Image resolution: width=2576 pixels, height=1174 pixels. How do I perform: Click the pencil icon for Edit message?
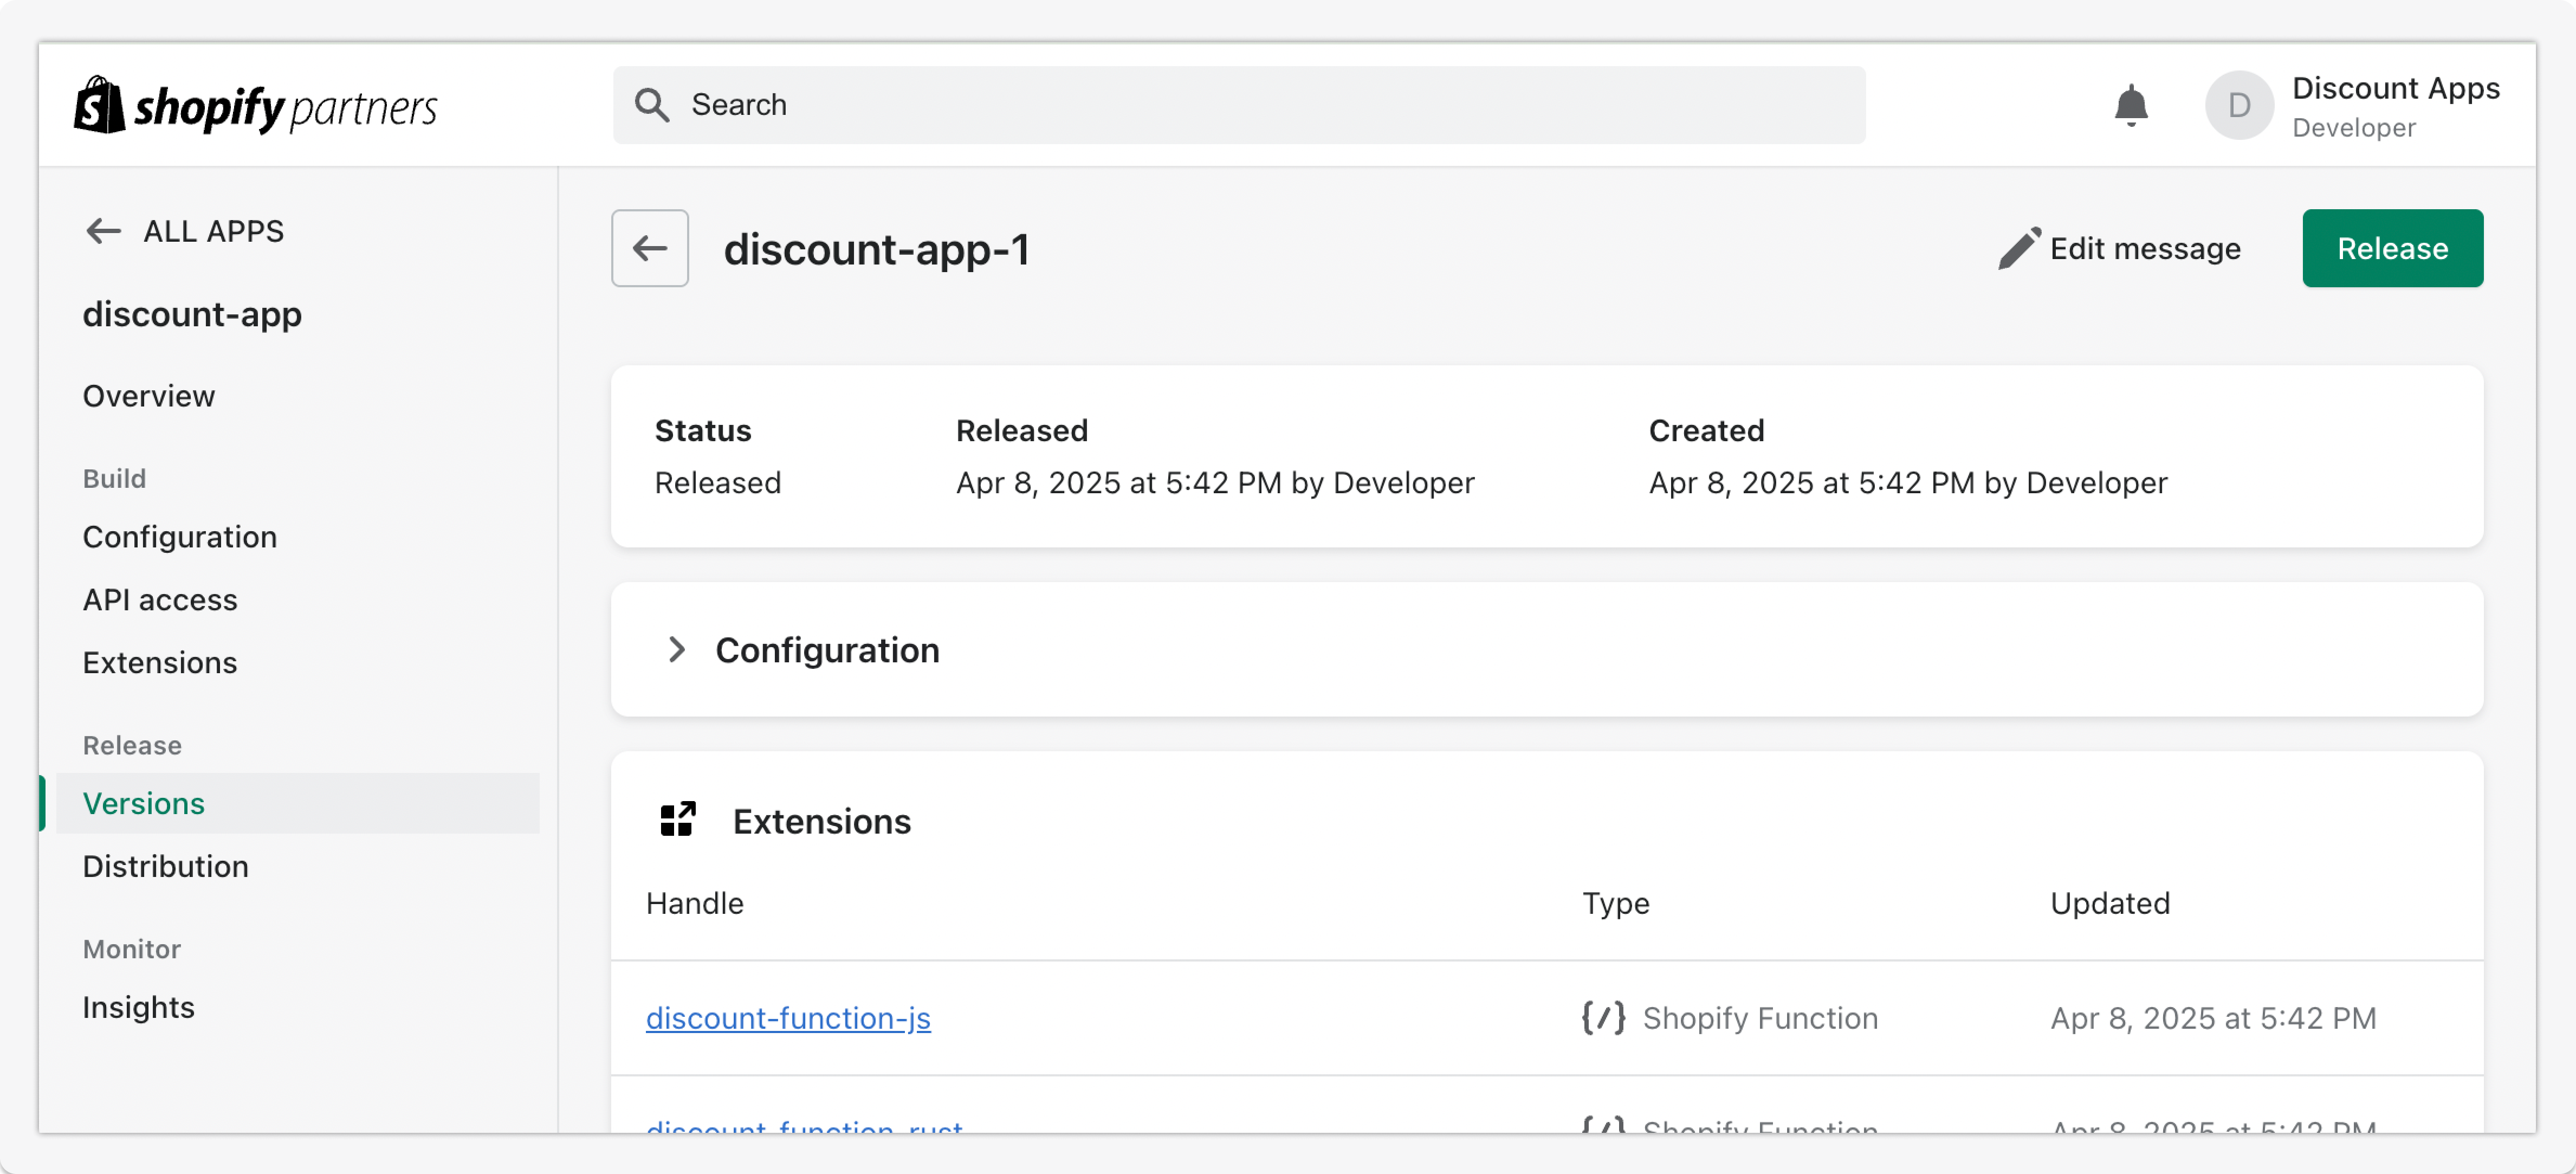2019,248
